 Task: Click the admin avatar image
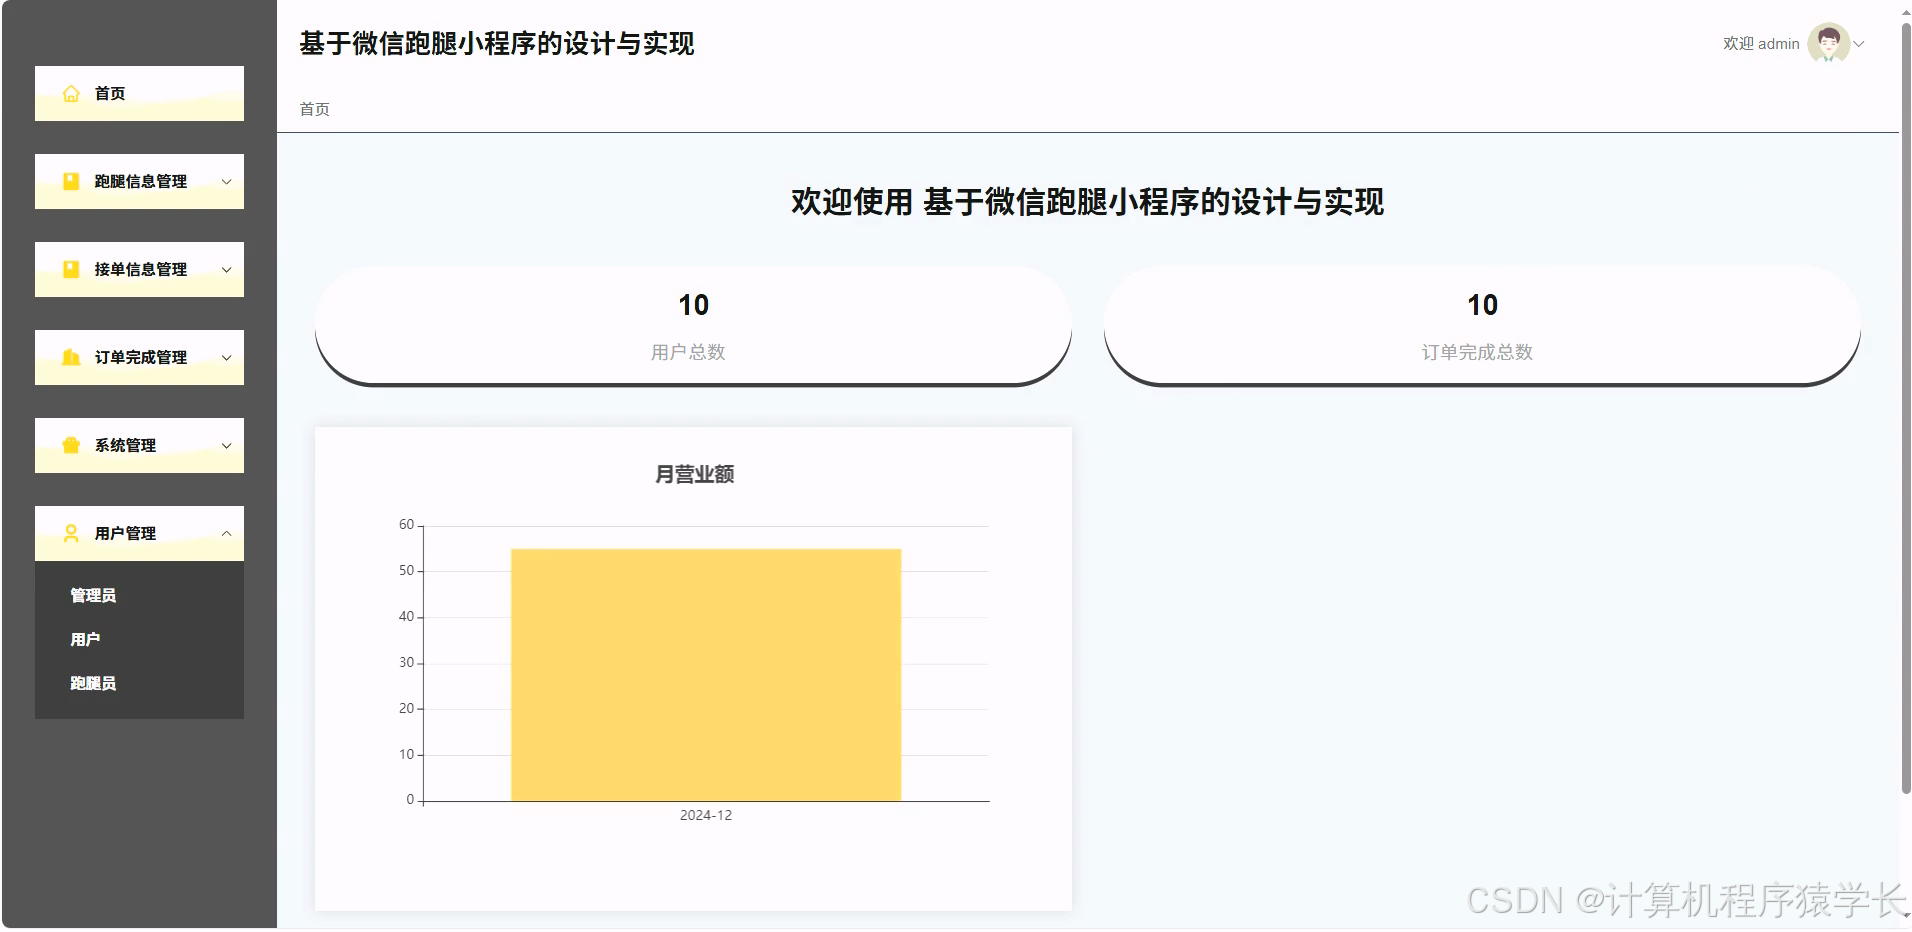tap(1830, 43)
